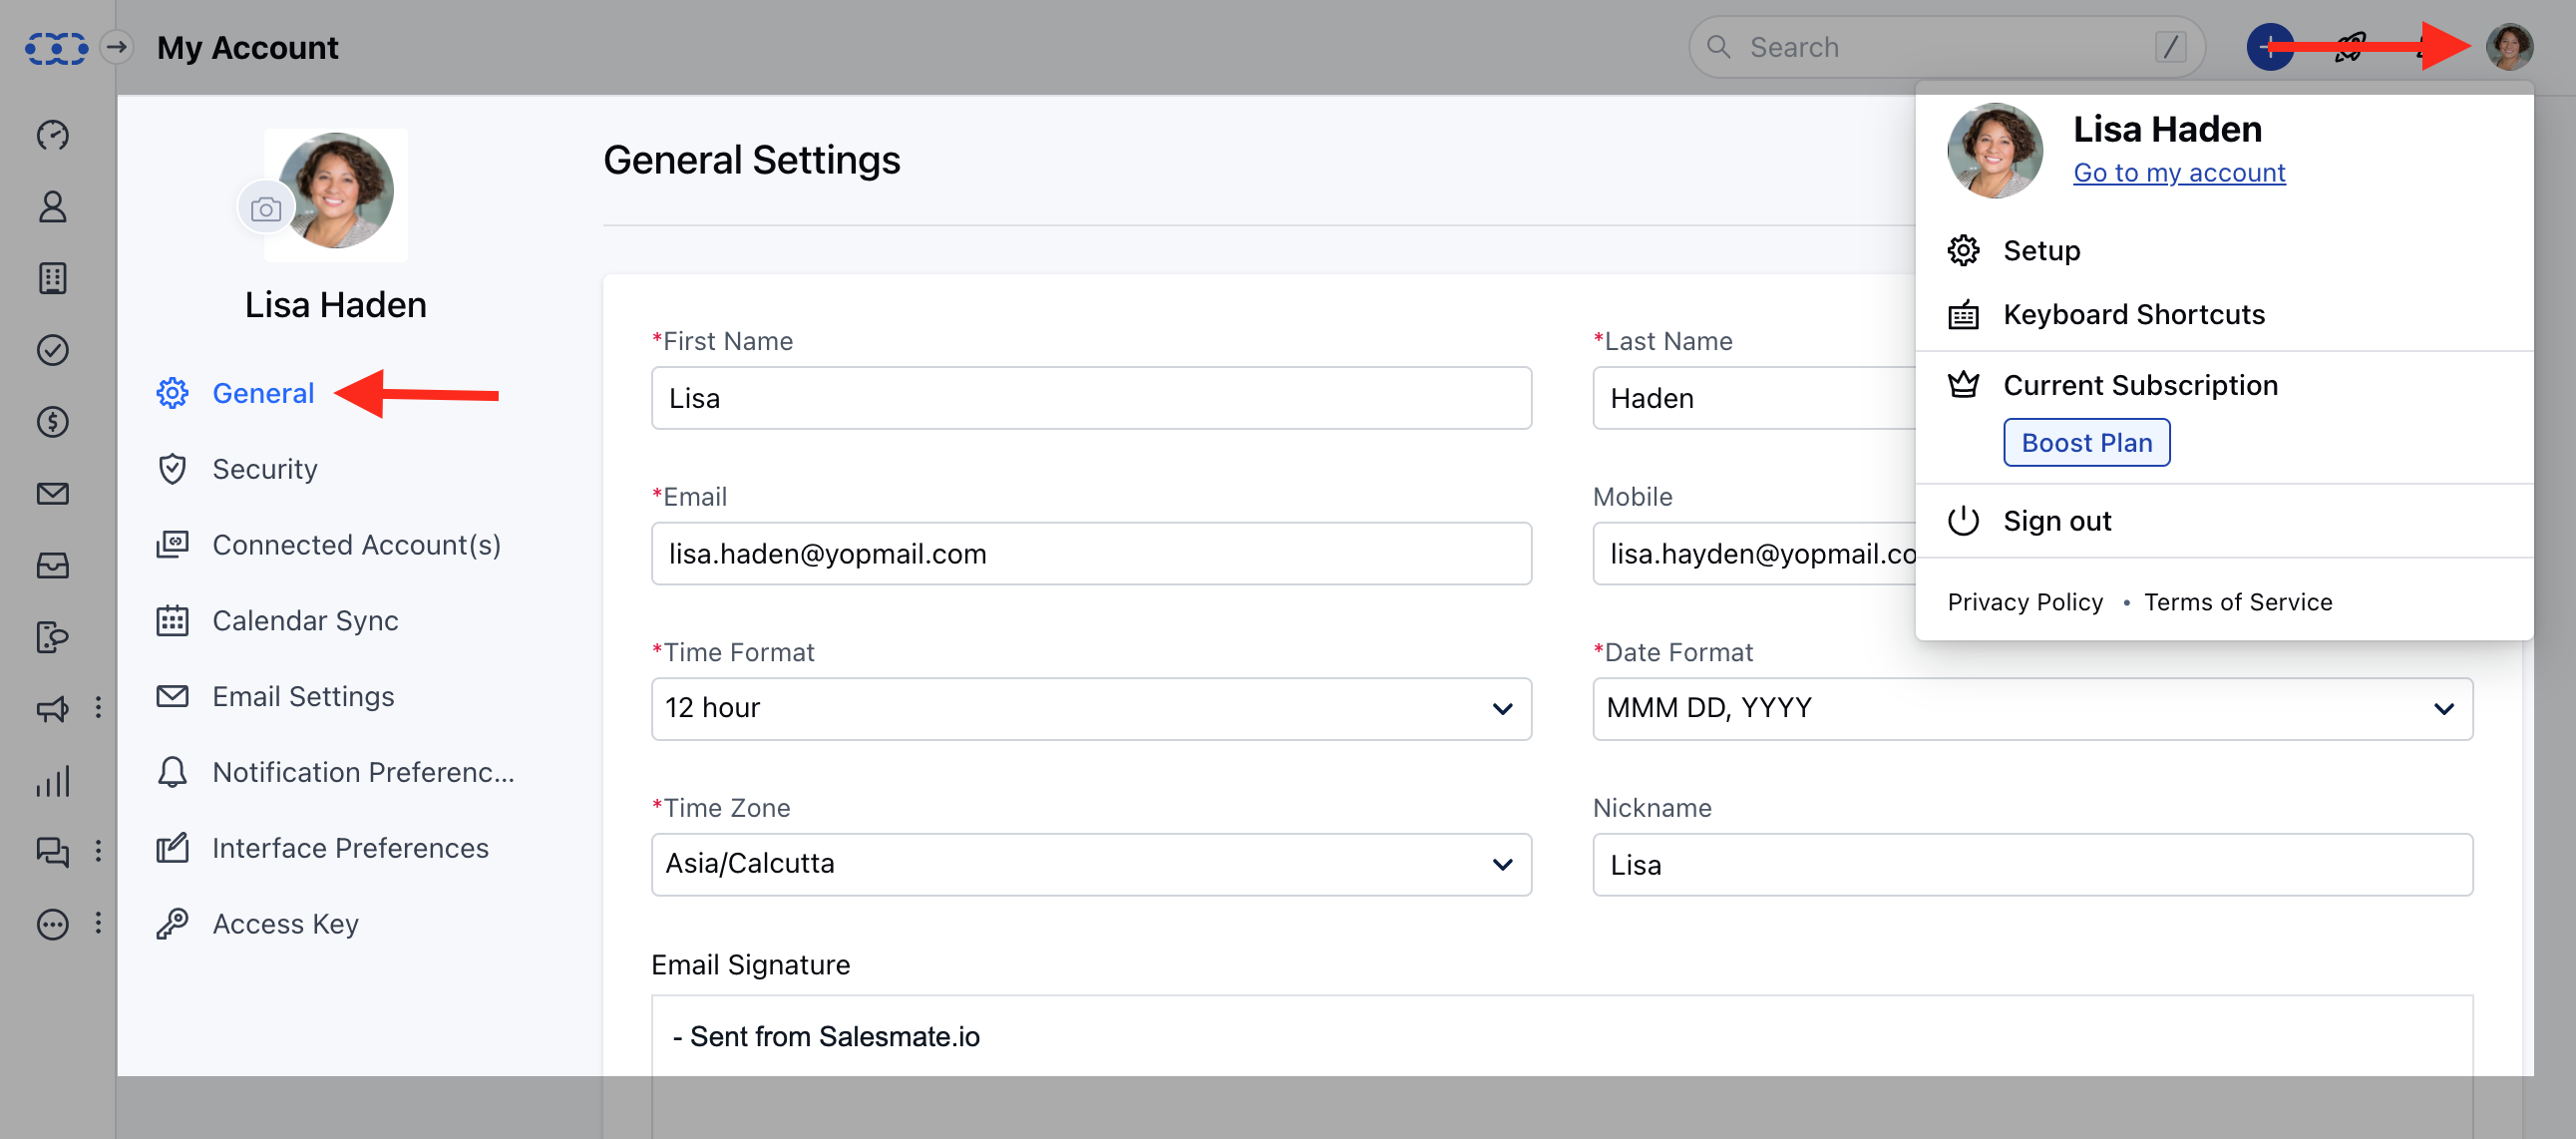Click the camera icon to change profile photo
2576x1139 pixels.
[266, 208]
